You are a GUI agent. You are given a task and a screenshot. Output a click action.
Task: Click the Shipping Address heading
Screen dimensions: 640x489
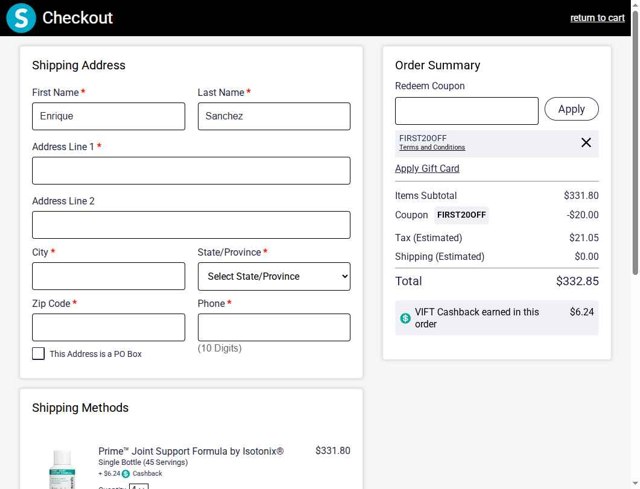tap(79, 65)
